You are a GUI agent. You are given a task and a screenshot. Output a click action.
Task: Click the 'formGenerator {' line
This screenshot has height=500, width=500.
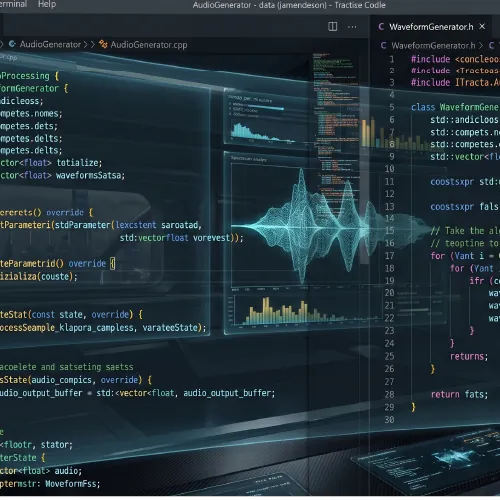click(x=34, y=89)
